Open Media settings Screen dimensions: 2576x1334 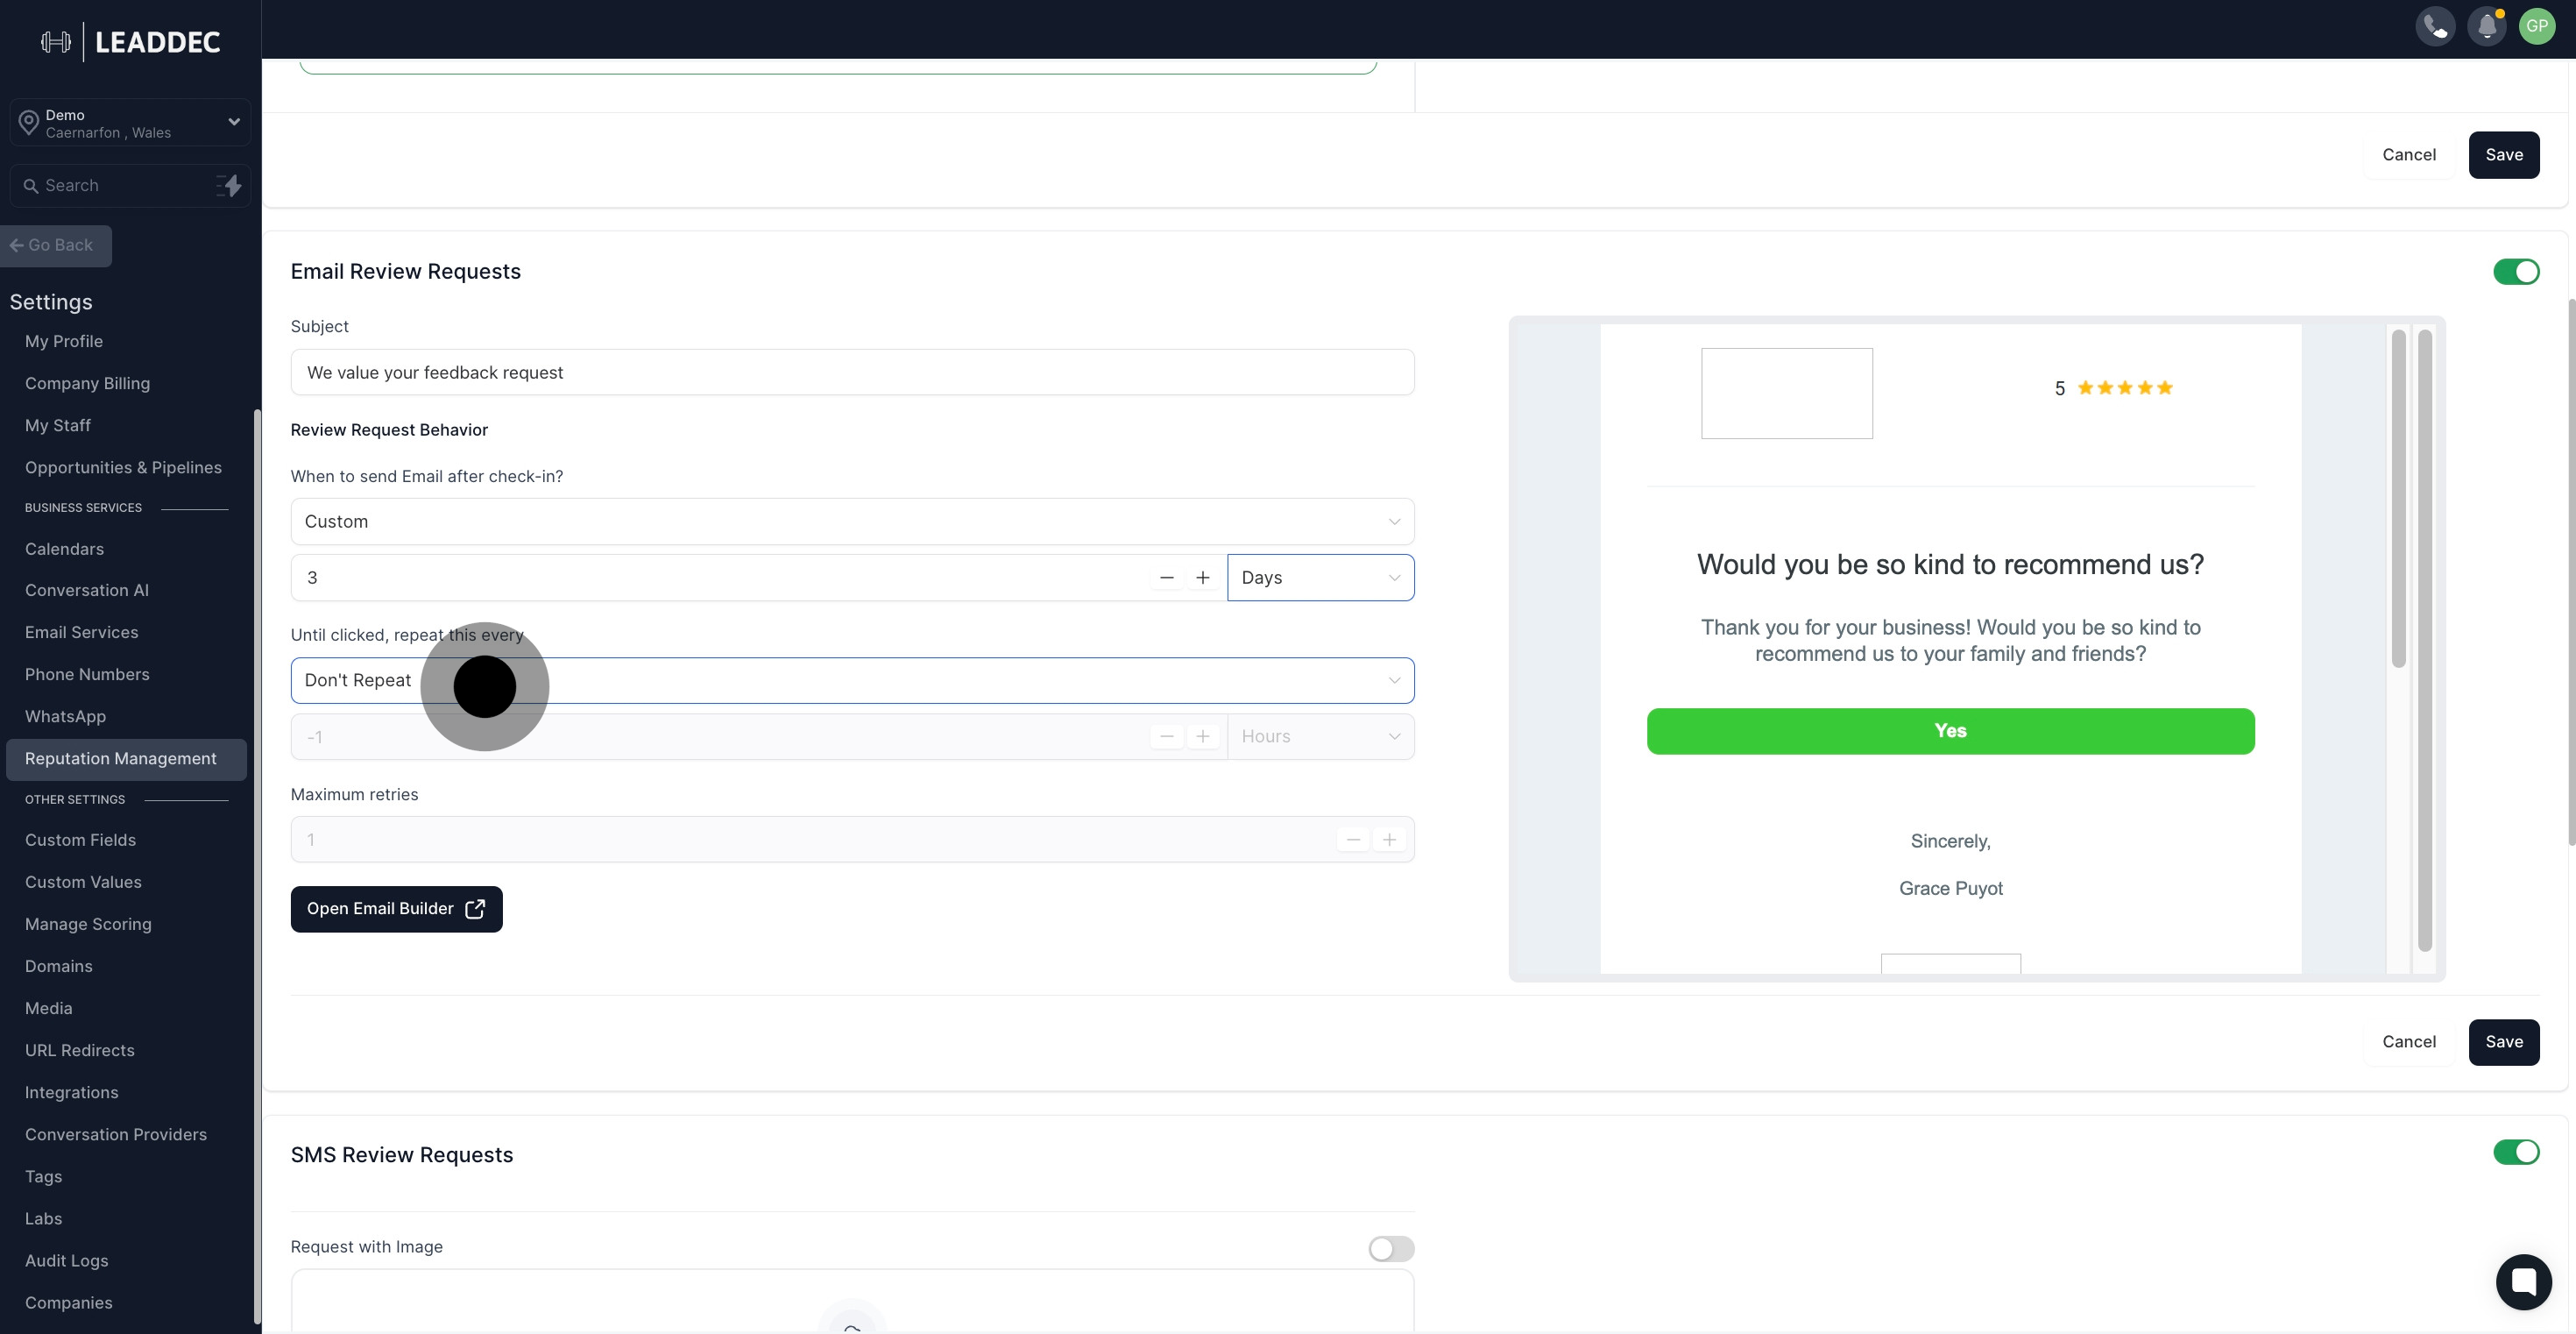point(49,1009)
